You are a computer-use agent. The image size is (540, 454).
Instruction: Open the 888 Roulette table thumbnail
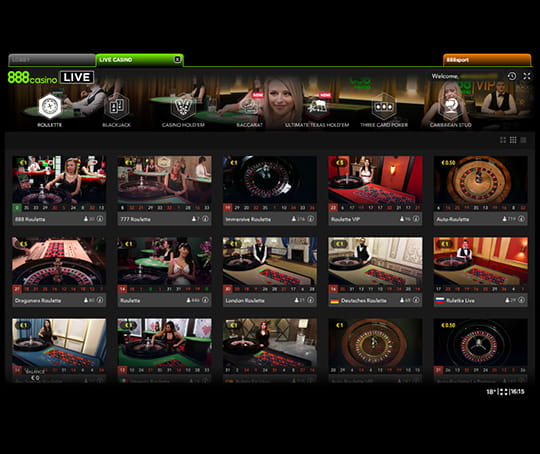coord(59,179)
